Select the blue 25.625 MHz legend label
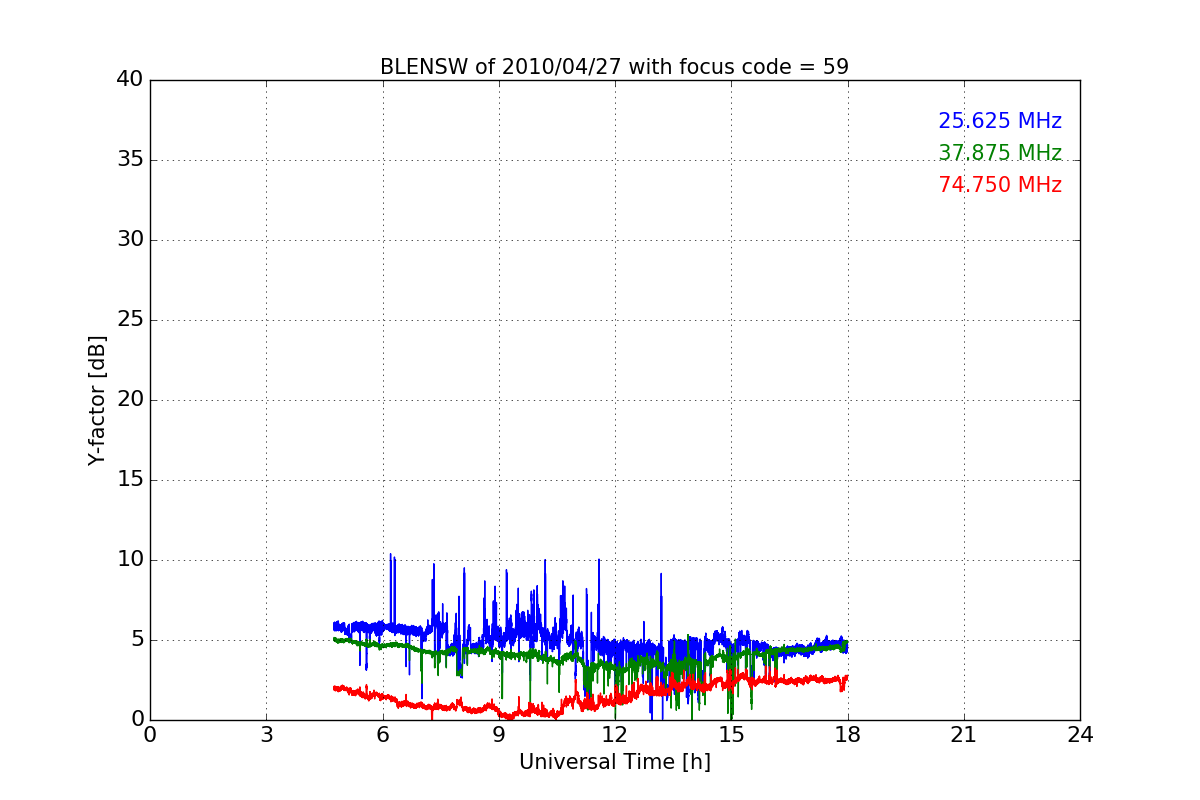The image size is (1200, 800). pos(1000,121)
